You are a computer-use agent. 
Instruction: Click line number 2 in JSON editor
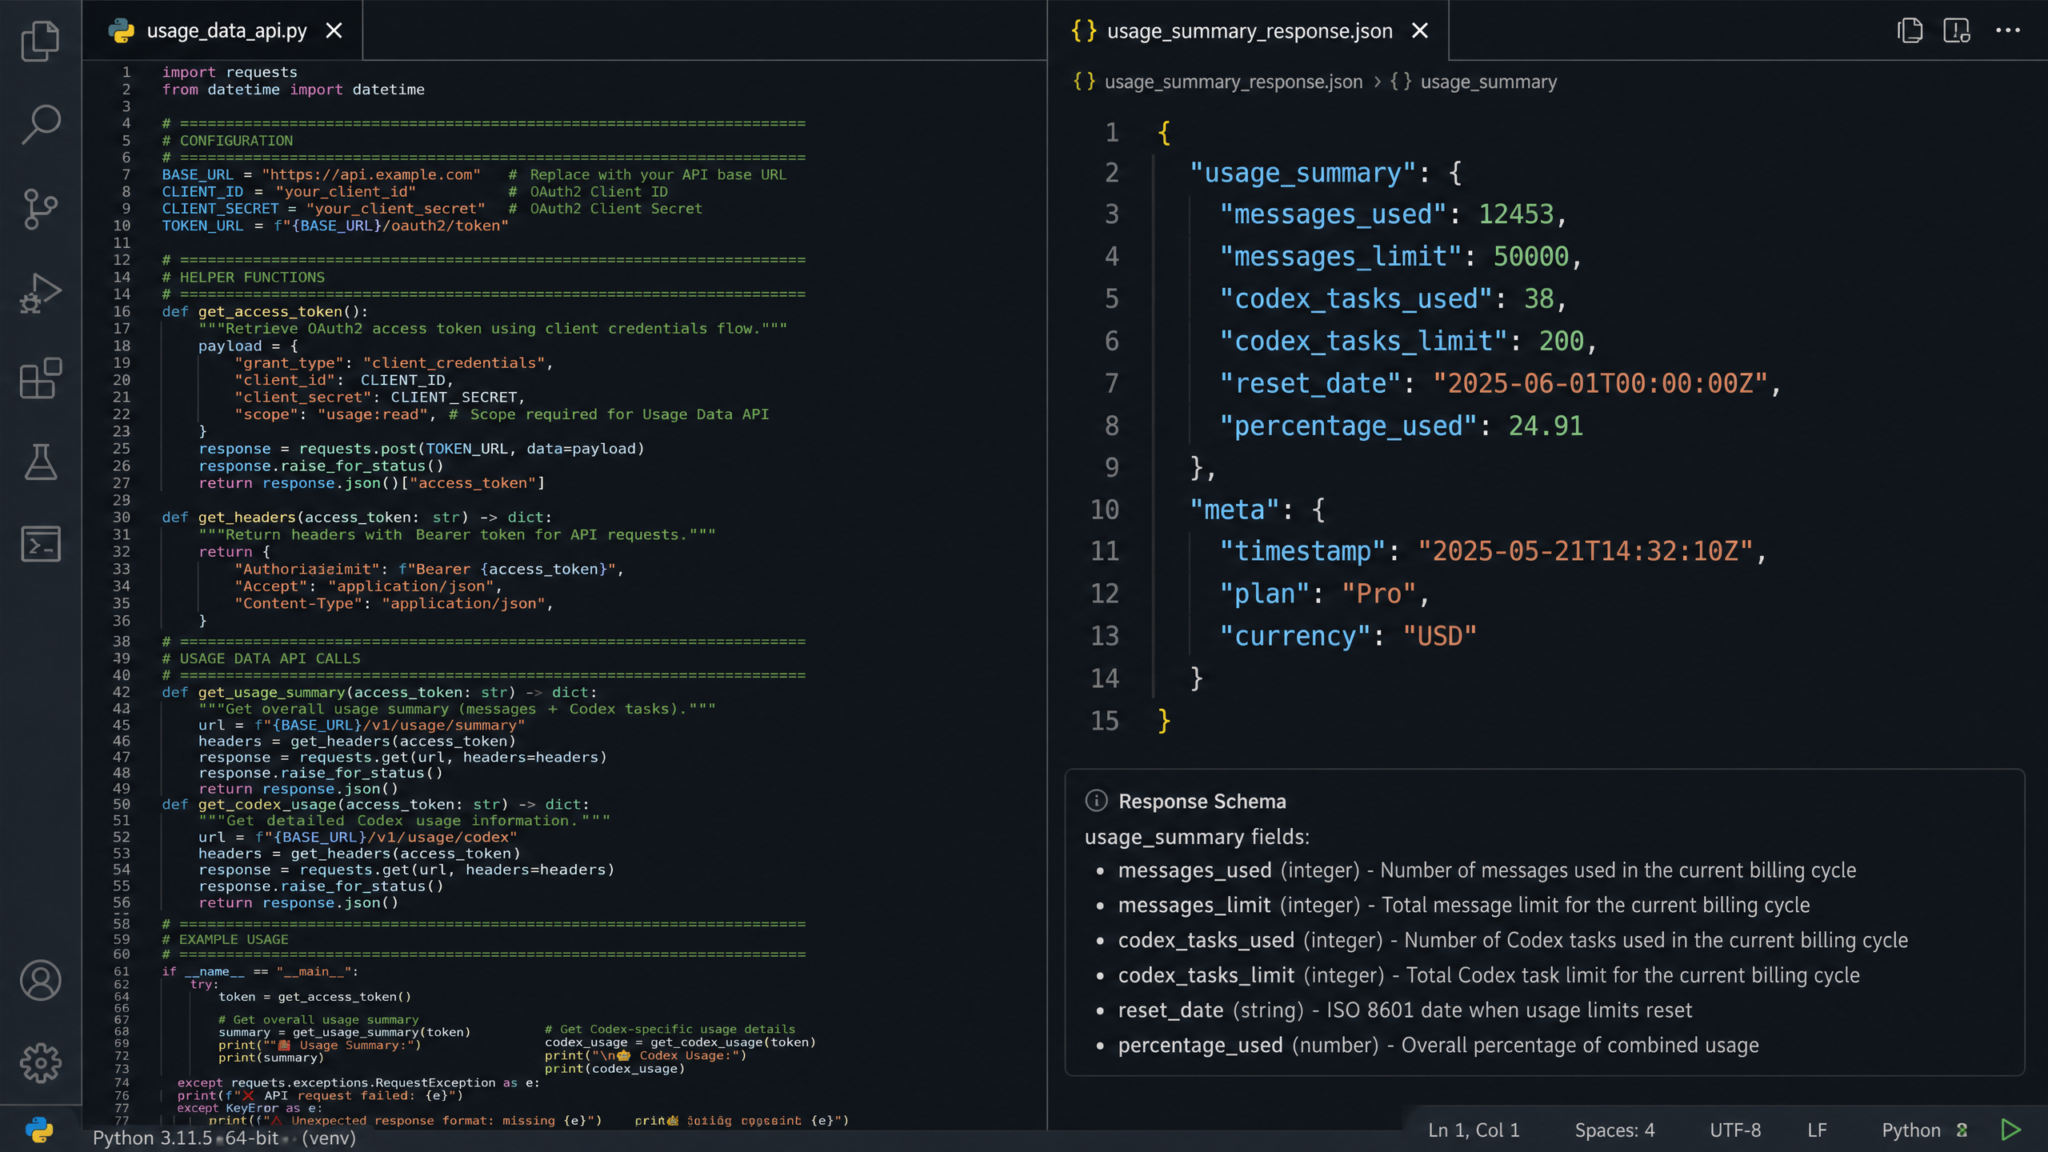click(1111, 173)
